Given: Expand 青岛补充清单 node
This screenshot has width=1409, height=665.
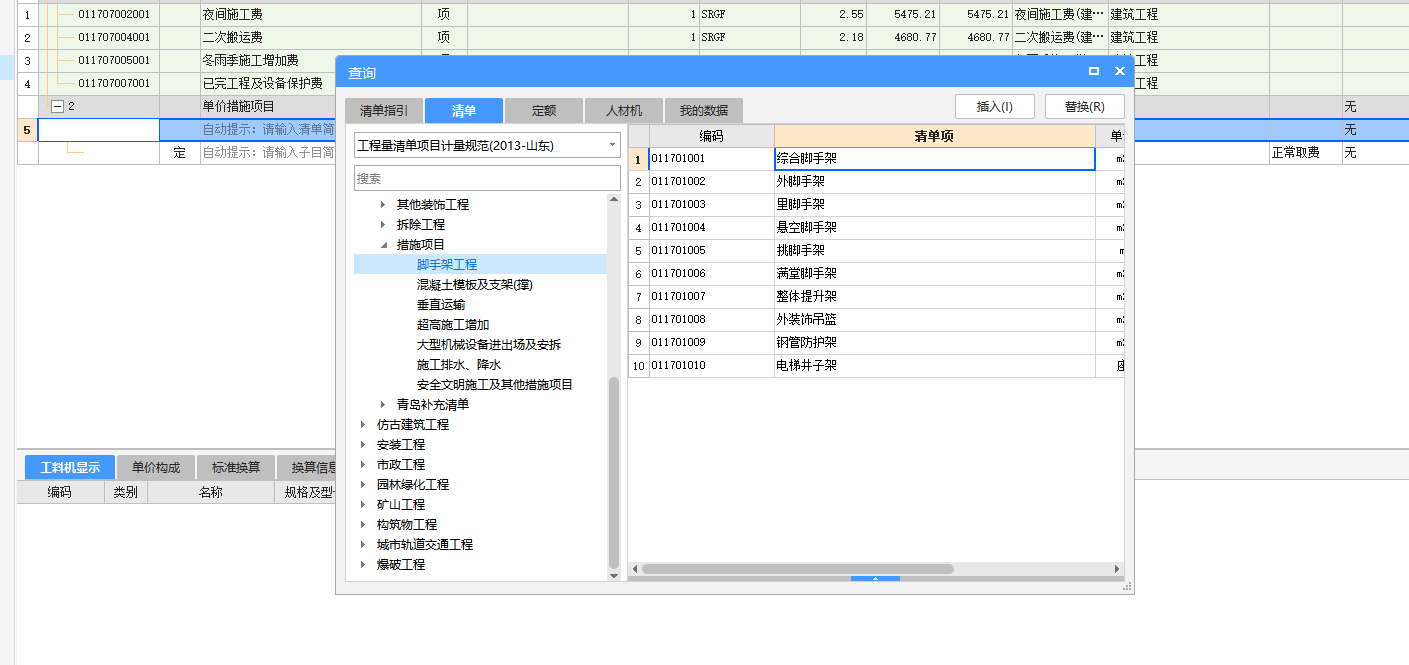Looking at the screenshot, I should pyautogui.click(x=383, y=405).
